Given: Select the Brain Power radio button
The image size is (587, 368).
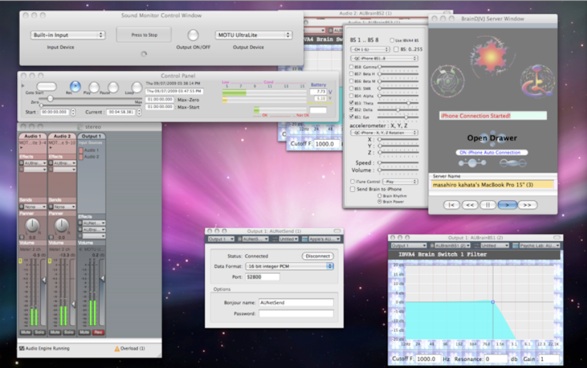Looking at the screenshot, I should tap(379, 201).
